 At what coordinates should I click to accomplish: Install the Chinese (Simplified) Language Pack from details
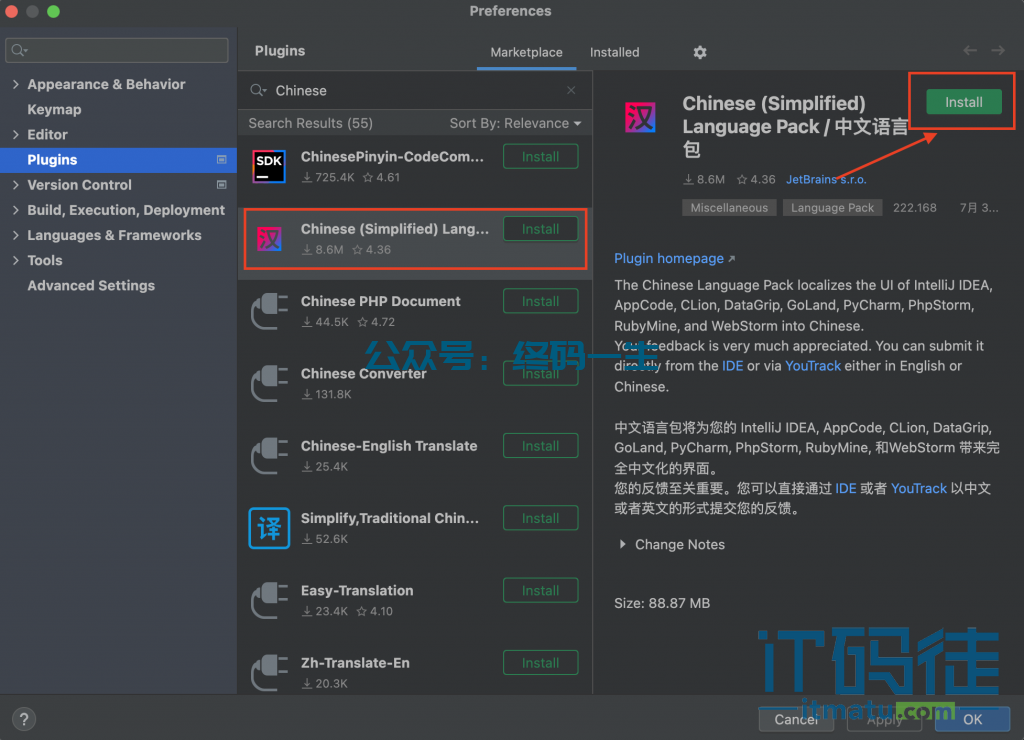click(963, 102)
